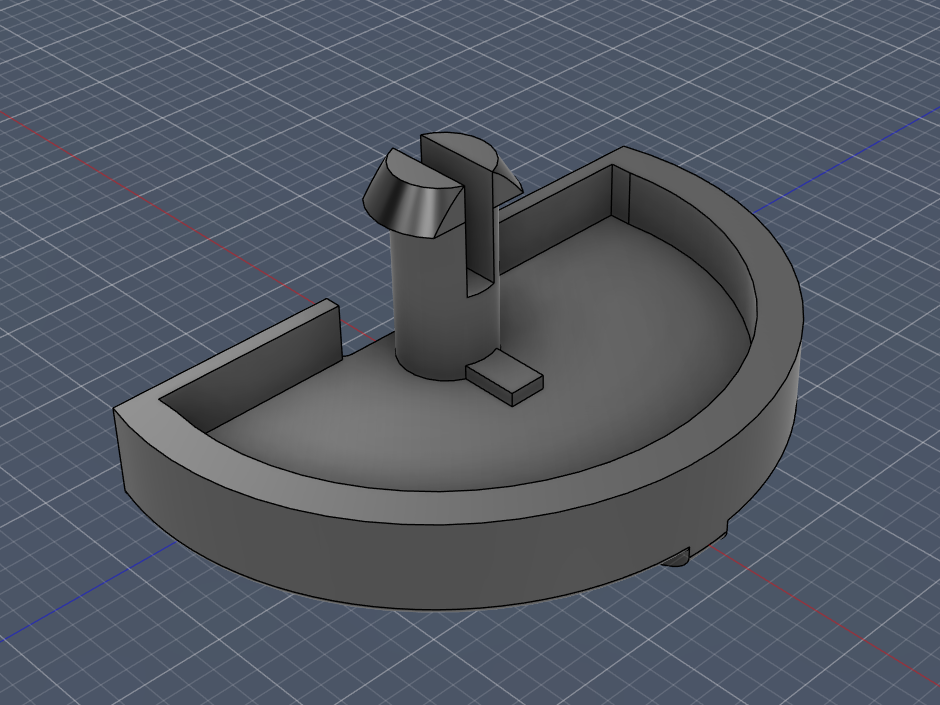Select the small rectangular block beside the post

click(x=504, y=379)
